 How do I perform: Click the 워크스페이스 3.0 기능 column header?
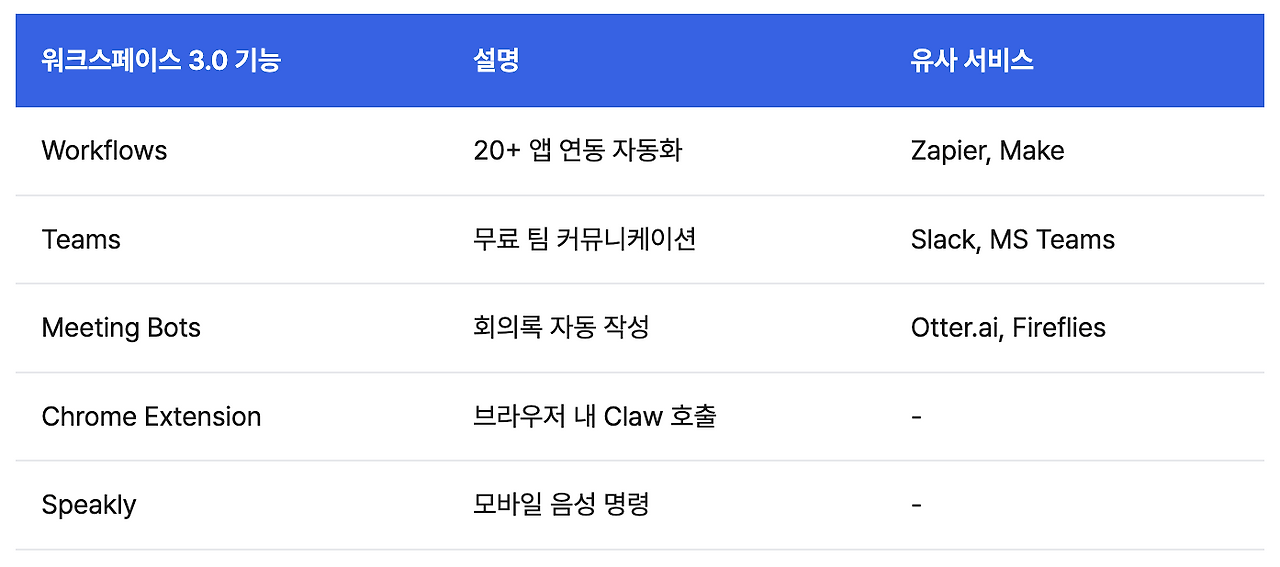pos(161,60)
